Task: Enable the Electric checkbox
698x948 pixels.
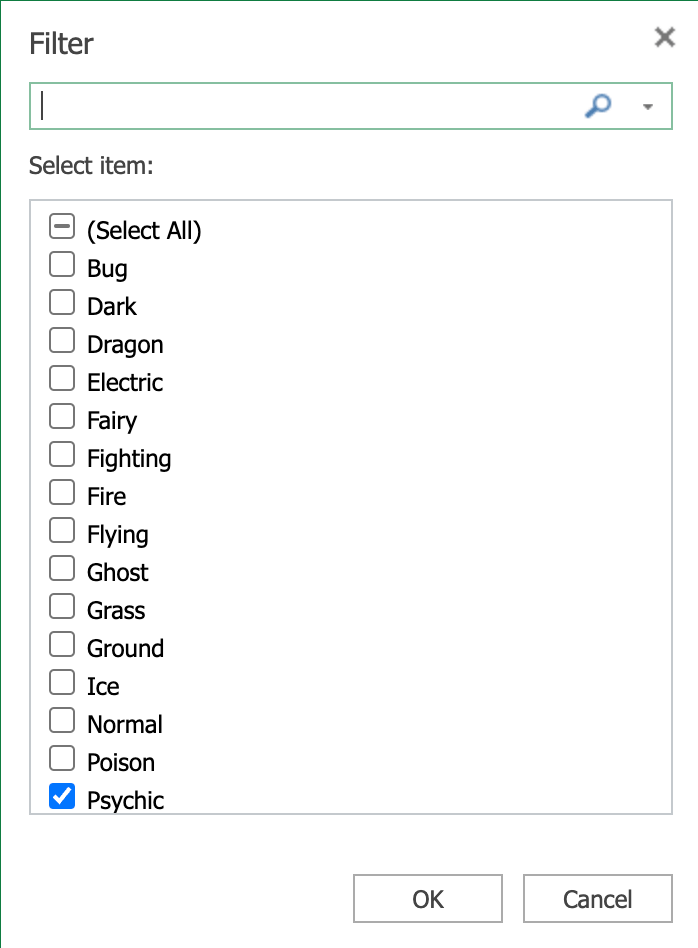Action: point(62,378)
